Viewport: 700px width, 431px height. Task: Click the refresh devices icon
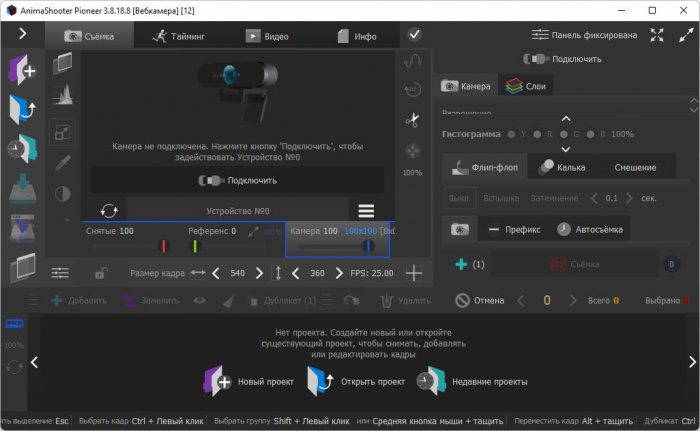coord(109,210)
